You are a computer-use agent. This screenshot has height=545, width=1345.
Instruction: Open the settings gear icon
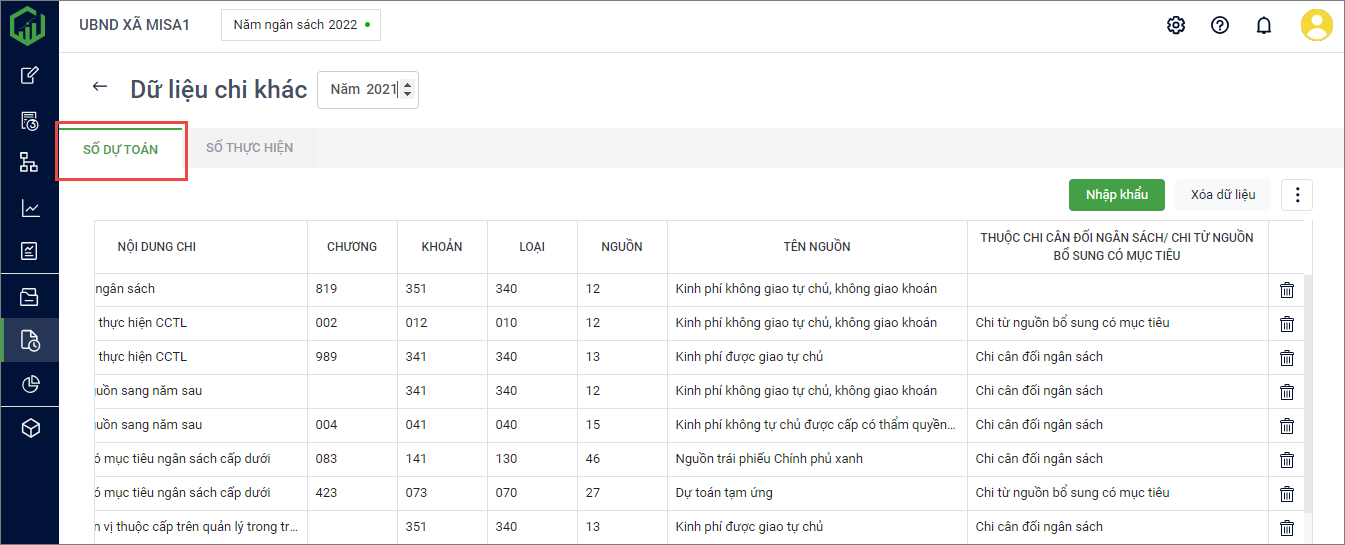tap(1176, 25)
